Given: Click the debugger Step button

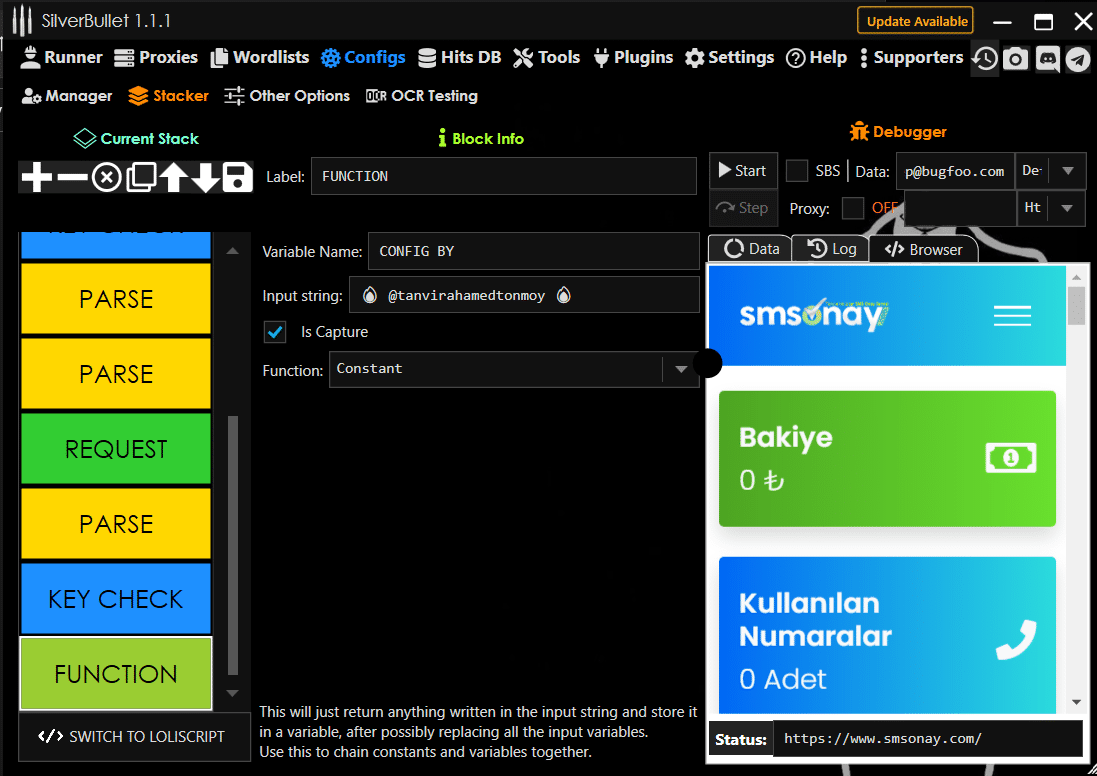Looking at the screenshot, I should (x=743, y=208).
